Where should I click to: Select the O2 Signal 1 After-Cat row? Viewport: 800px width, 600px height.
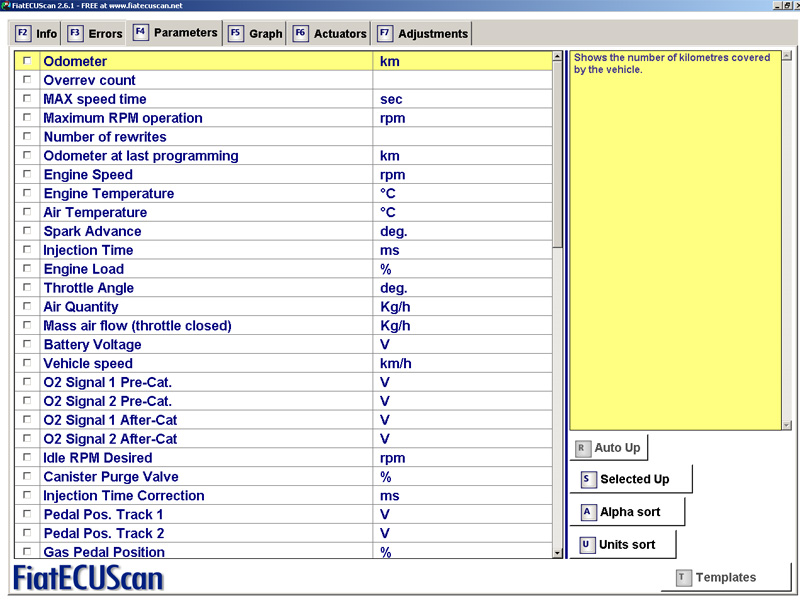tap(283, 420)
